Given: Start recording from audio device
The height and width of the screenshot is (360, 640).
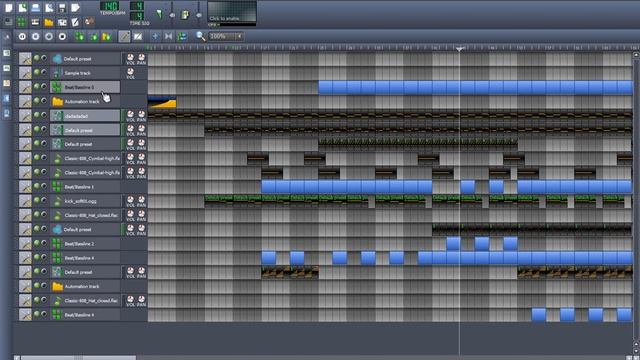Looking at the screenshot, I should coord(36,36).
